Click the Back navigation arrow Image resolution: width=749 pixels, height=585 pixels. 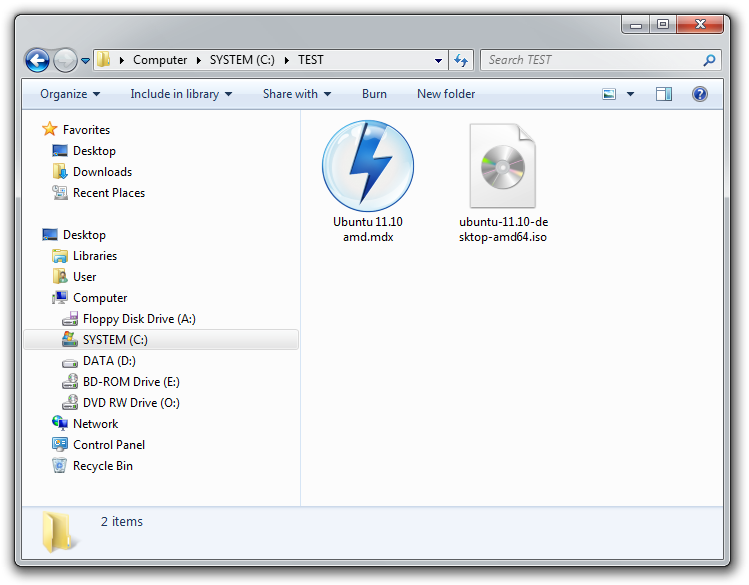[x=37, y=60]
